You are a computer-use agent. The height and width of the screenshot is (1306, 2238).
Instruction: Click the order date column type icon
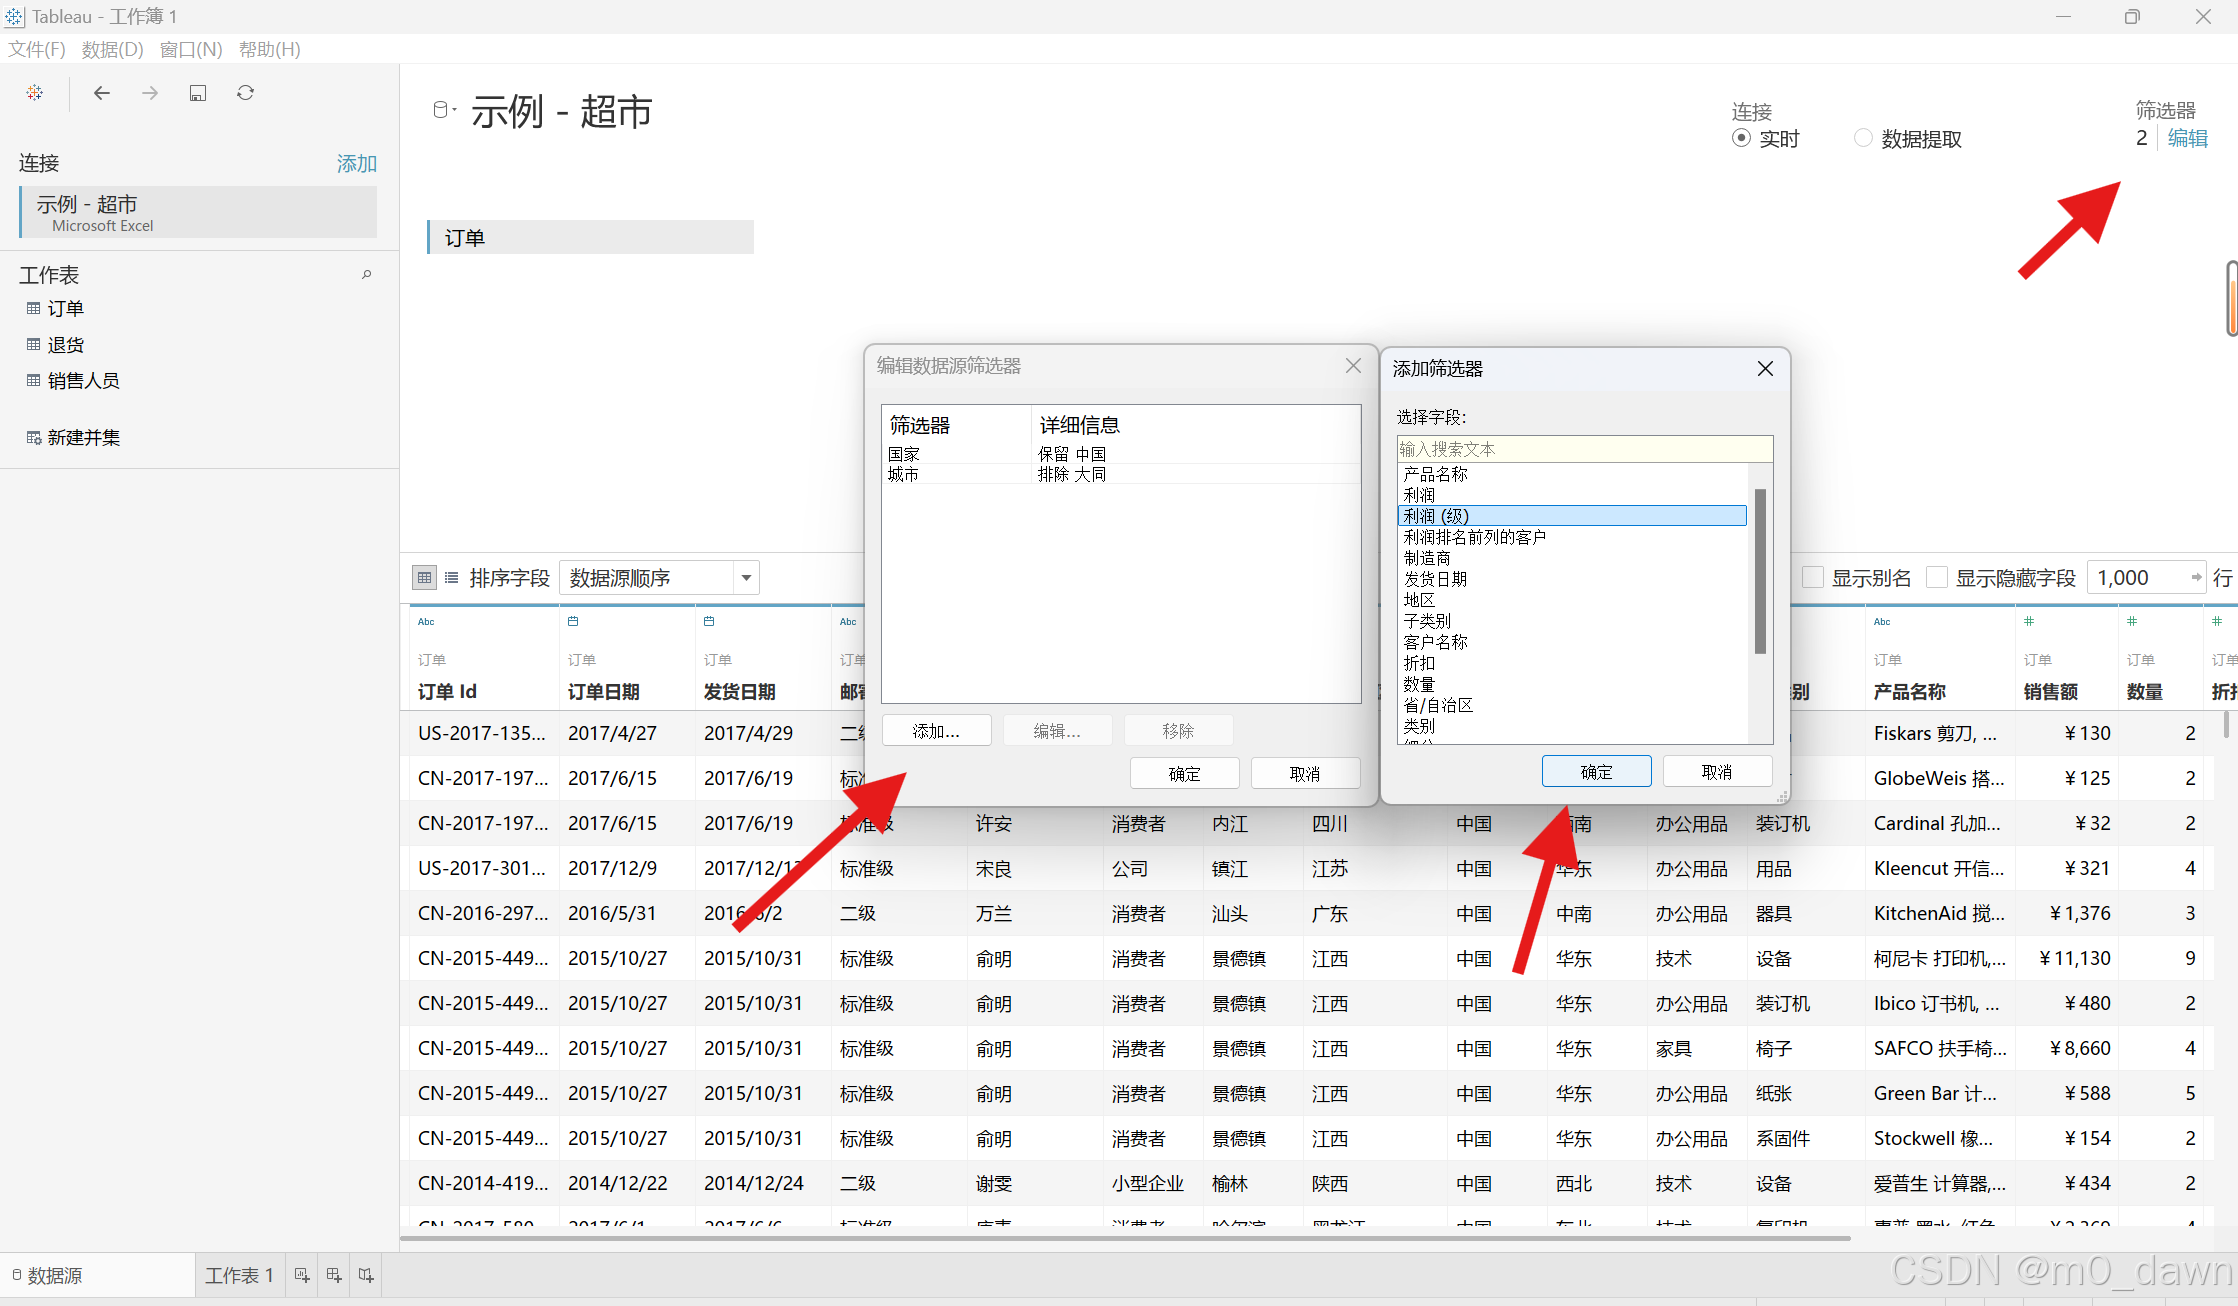(573, 621)
